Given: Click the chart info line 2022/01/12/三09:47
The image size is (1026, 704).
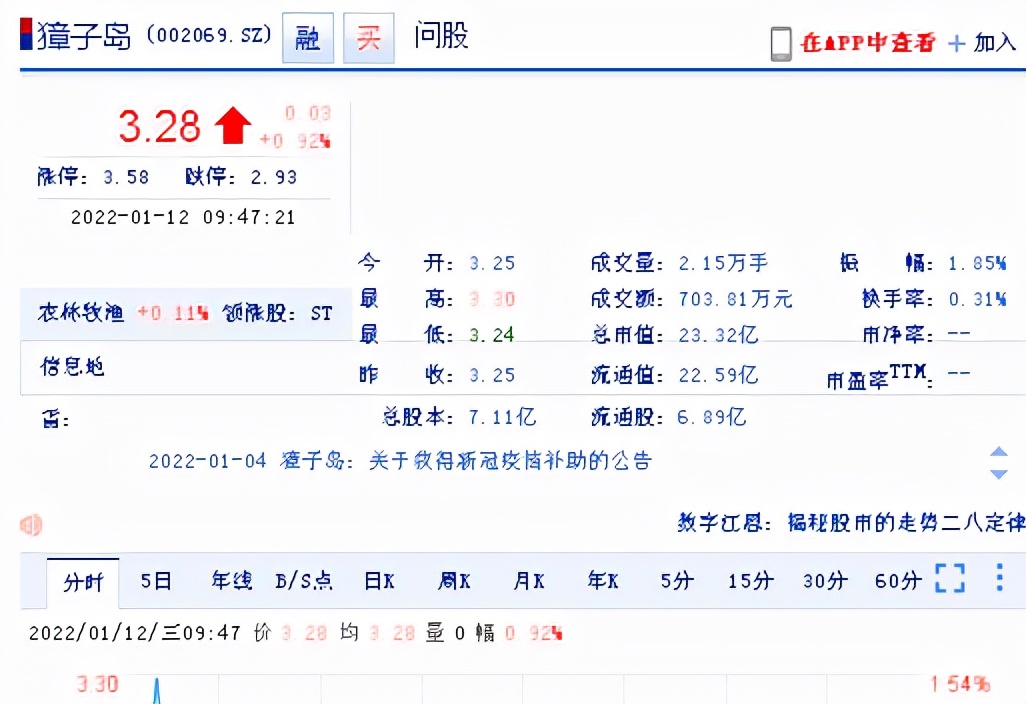Looking at the screenshot, I should point(135,633).
